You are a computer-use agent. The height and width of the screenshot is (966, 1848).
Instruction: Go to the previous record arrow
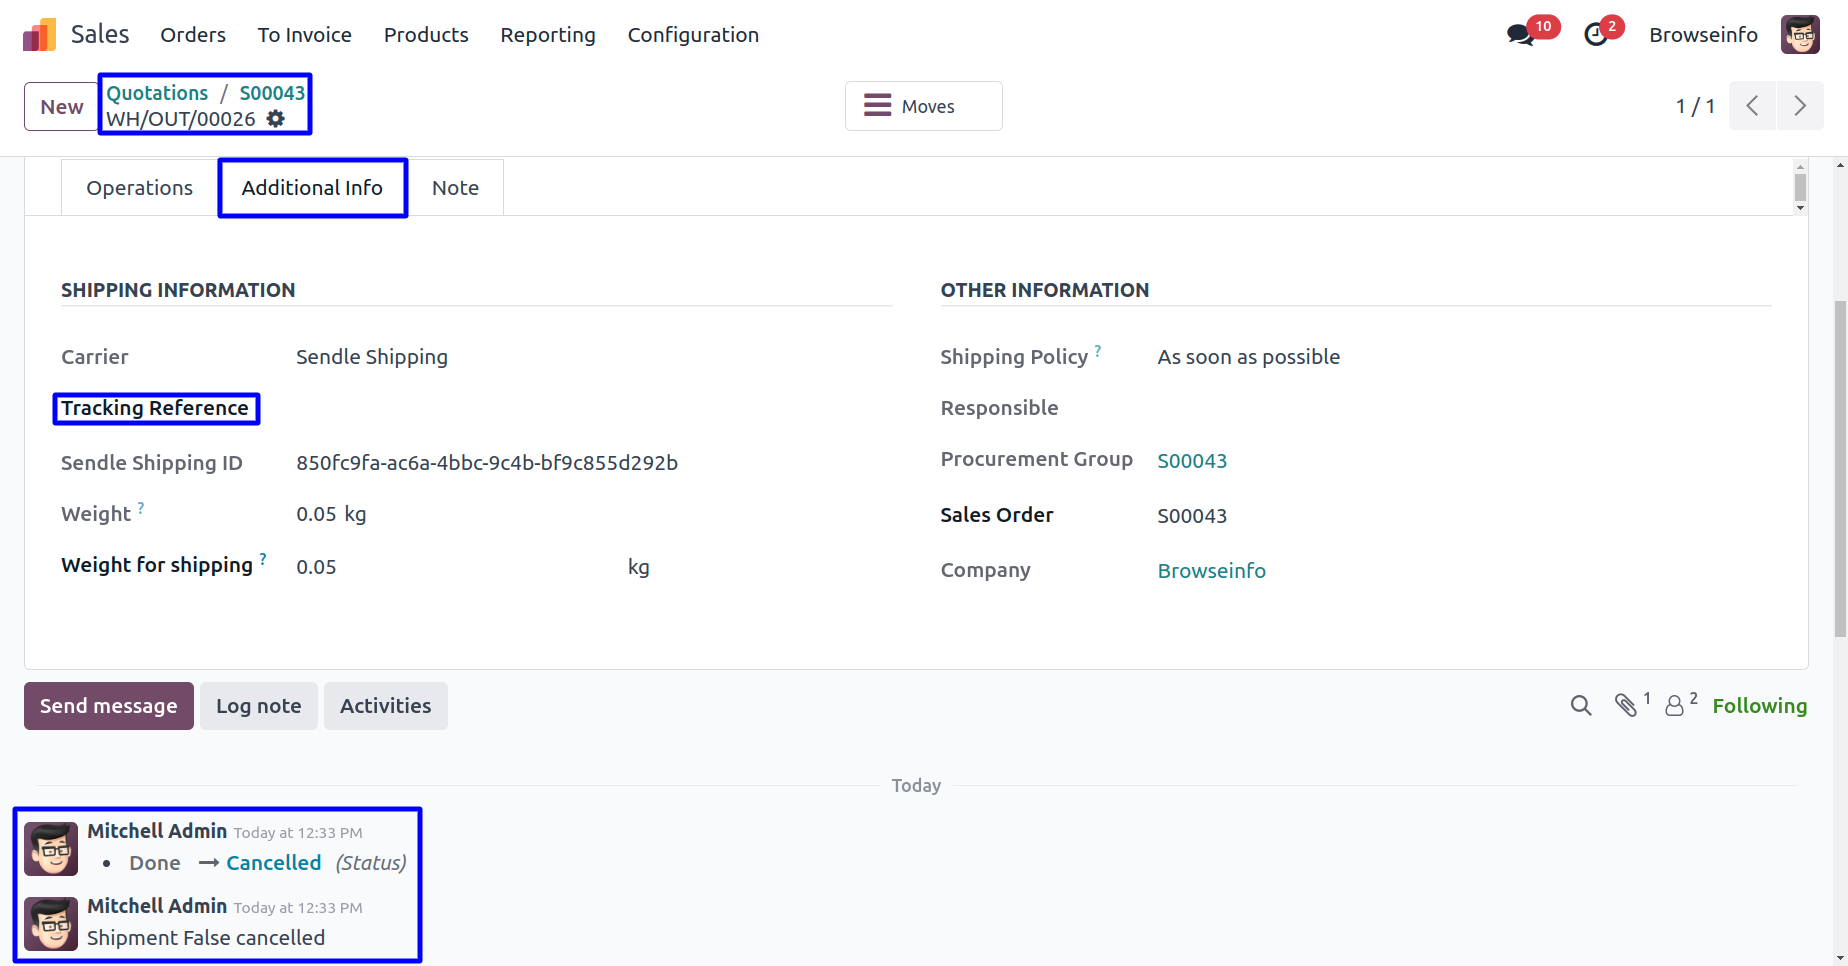tap(1752, 106)
